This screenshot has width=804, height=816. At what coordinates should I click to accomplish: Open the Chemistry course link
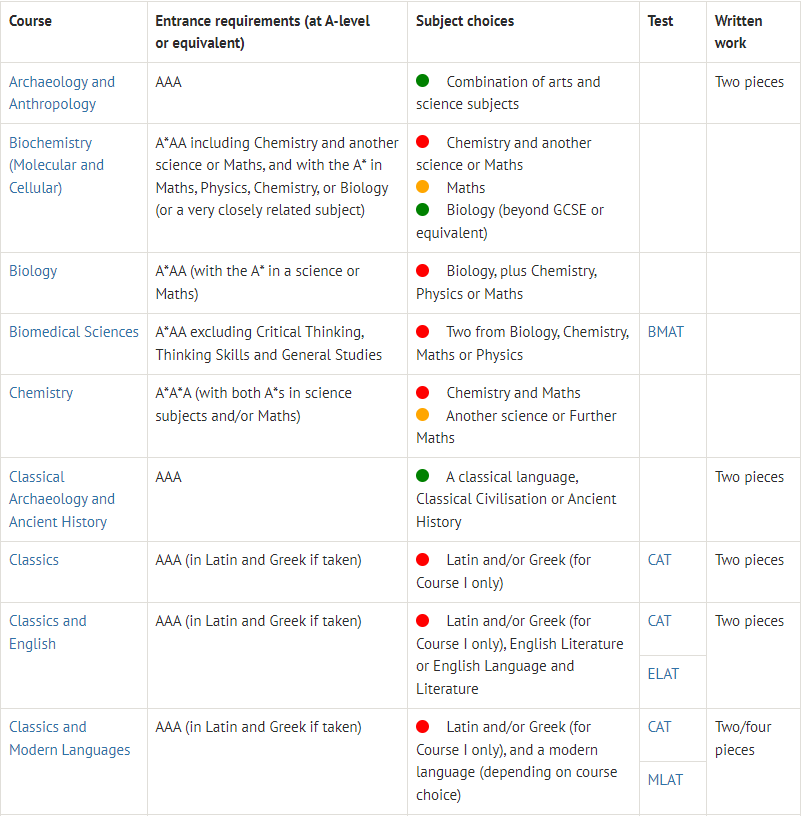click(x=41, y=393)
